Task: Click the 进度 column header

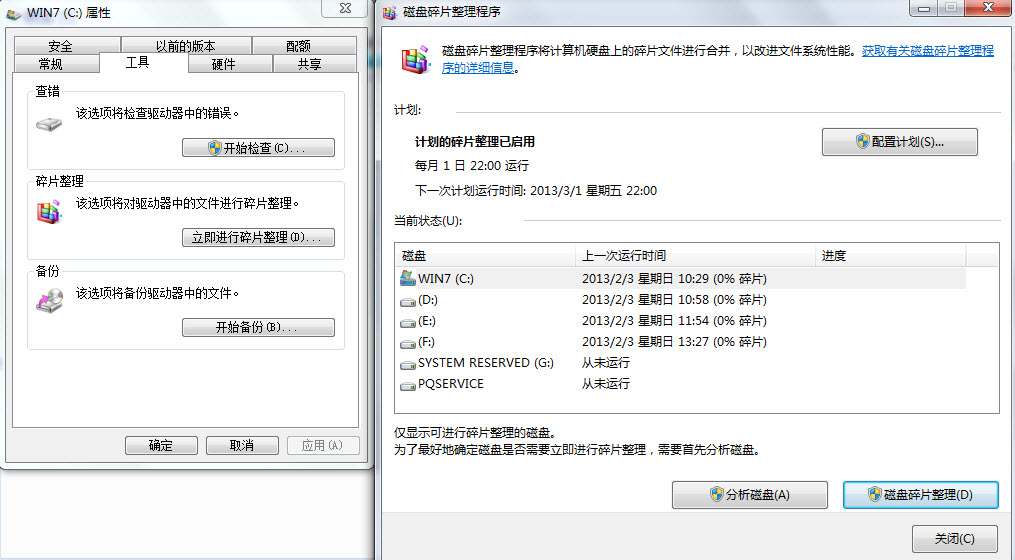Action: tap(891, 256)
